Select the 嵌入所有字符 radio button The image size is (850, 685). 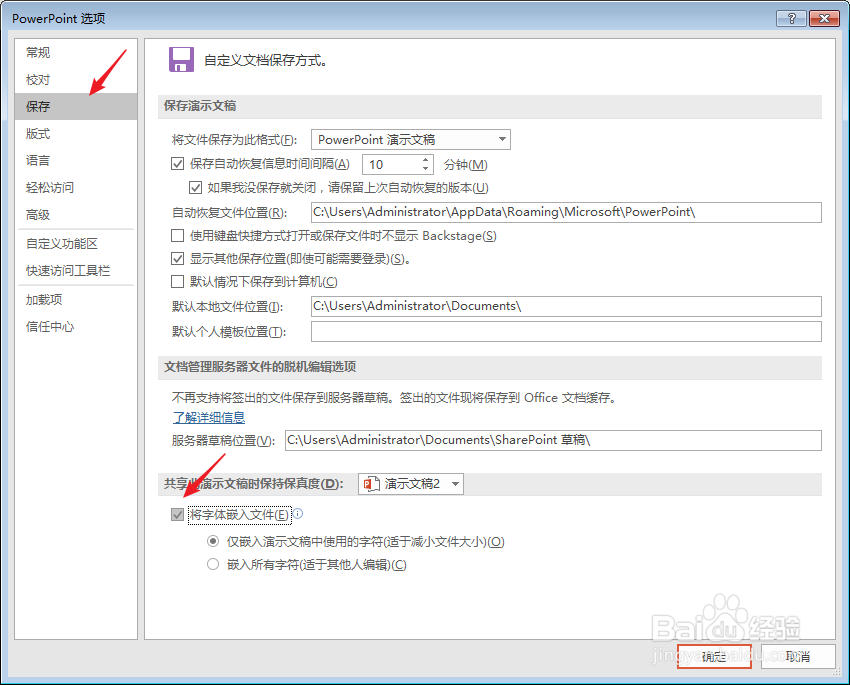pos(213,563)
